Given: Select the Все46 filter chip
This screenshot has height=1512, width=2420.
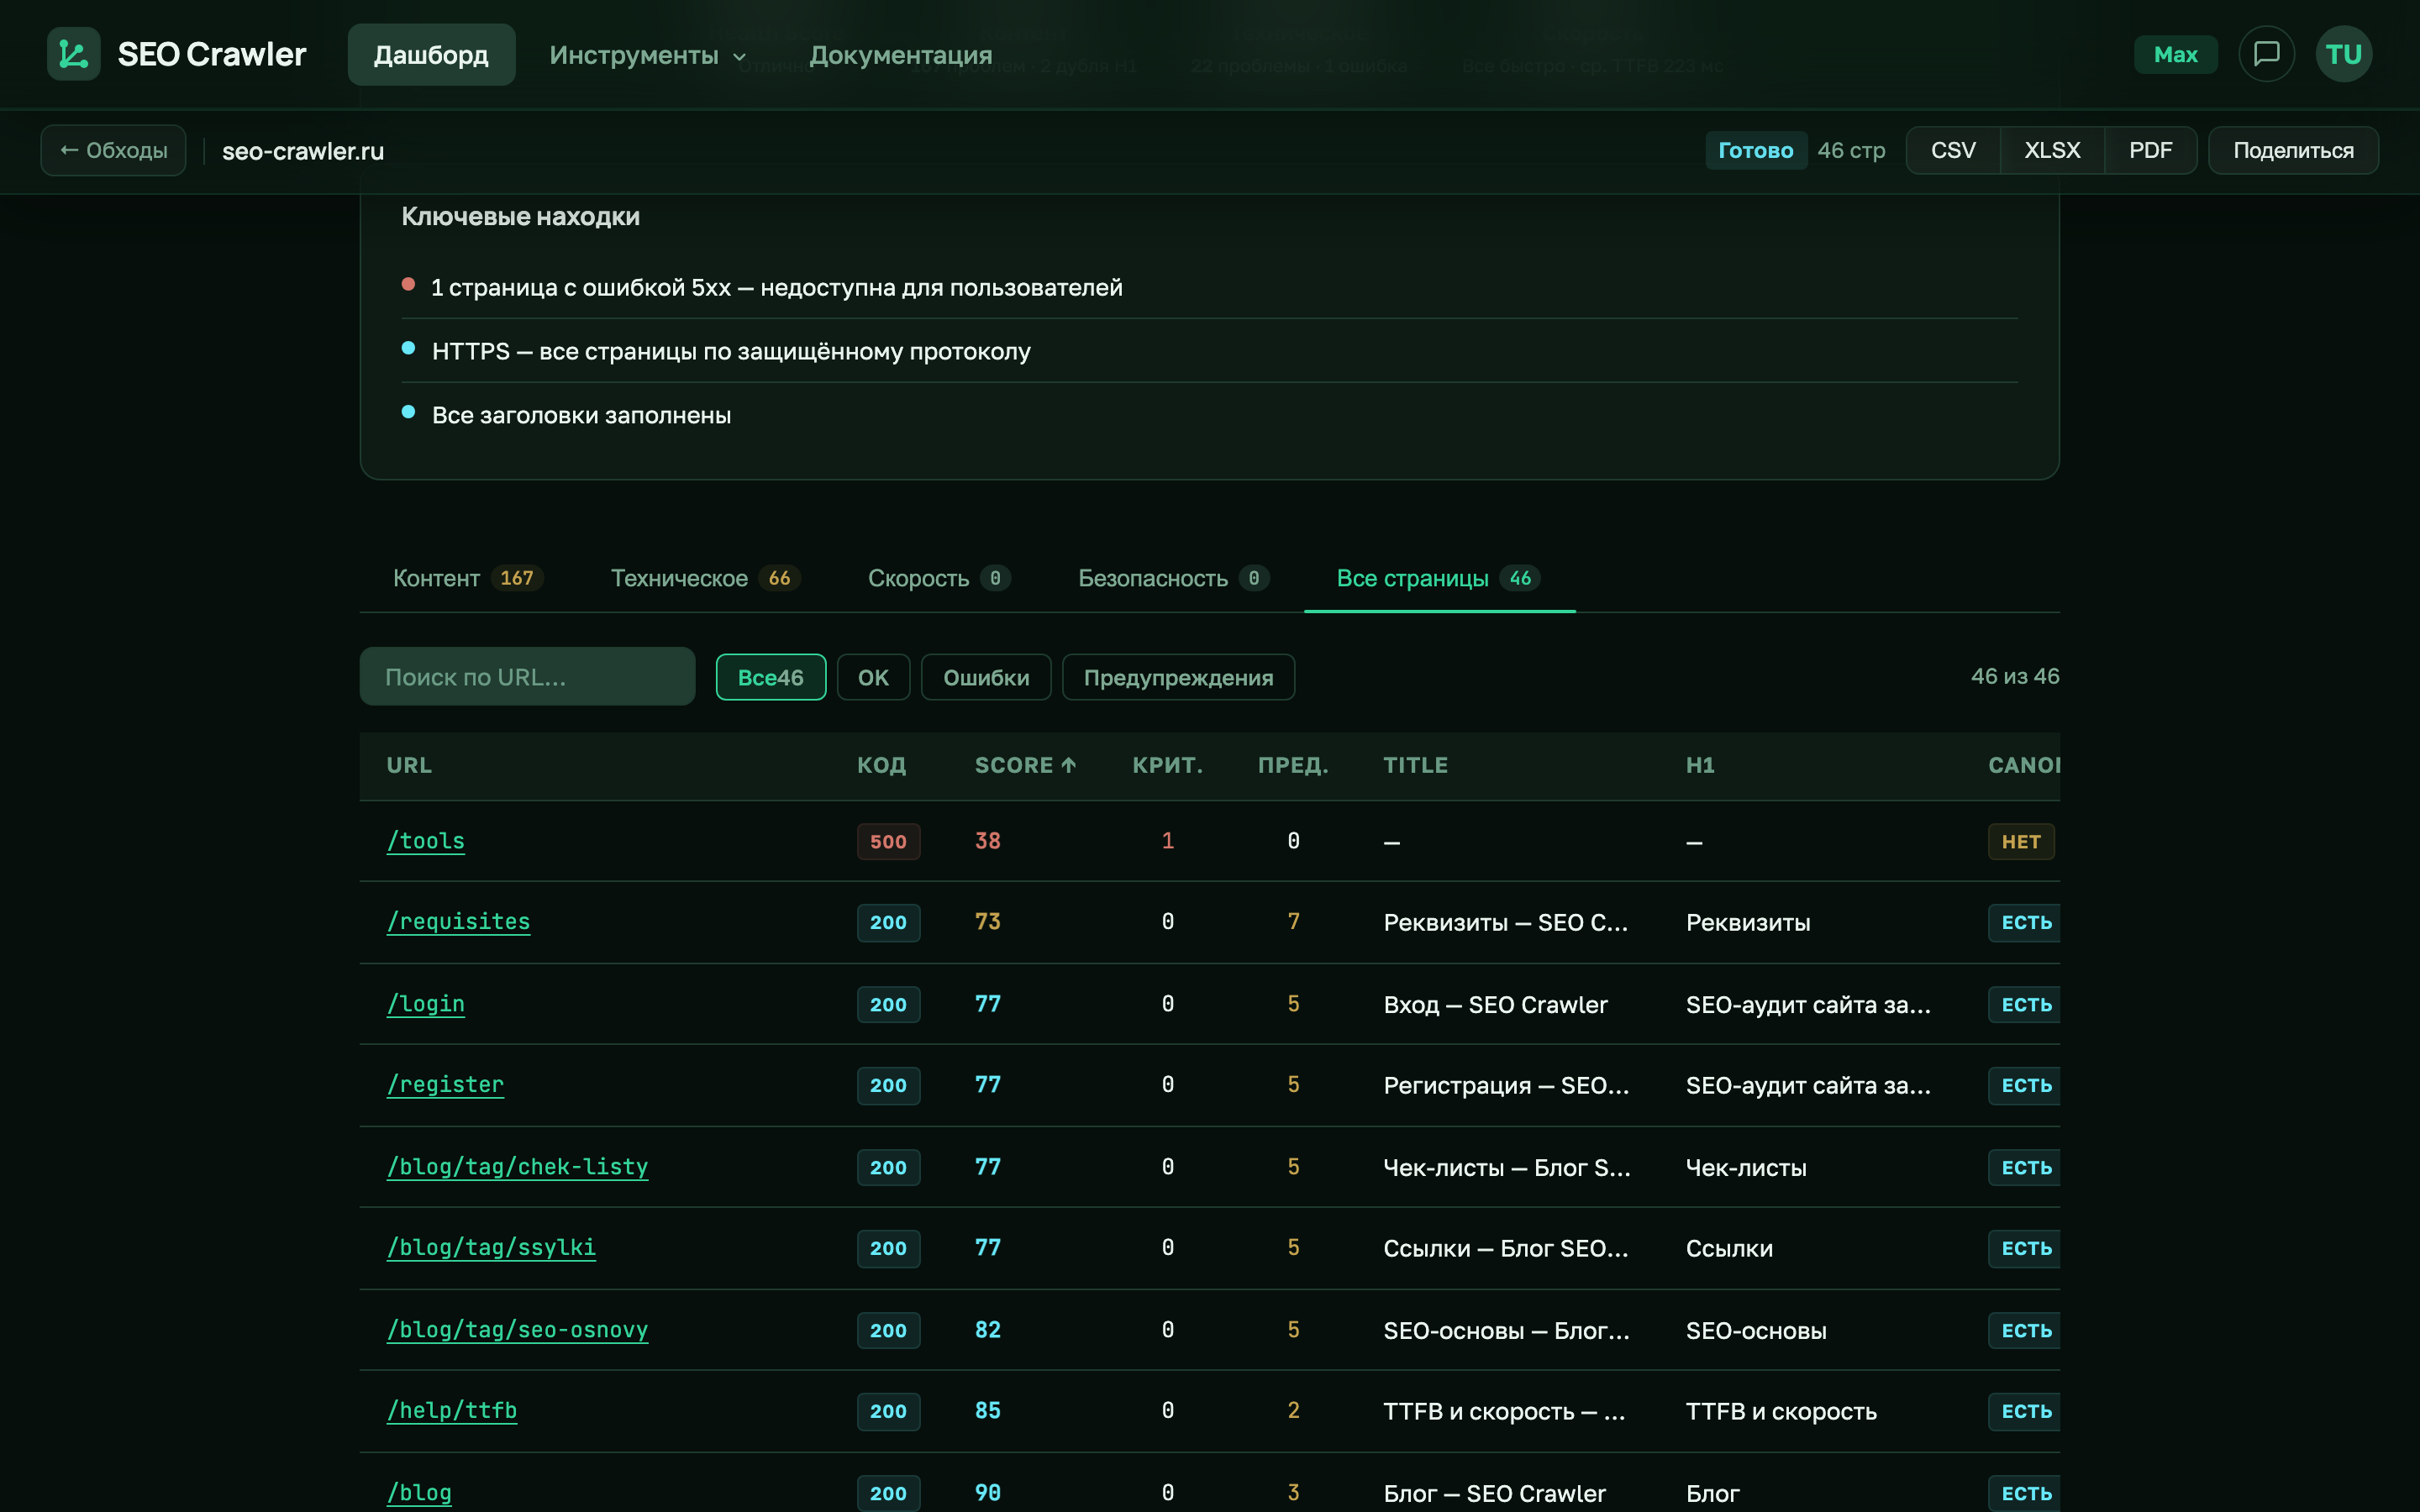Looking at the screenshot, I should (770, 677).
